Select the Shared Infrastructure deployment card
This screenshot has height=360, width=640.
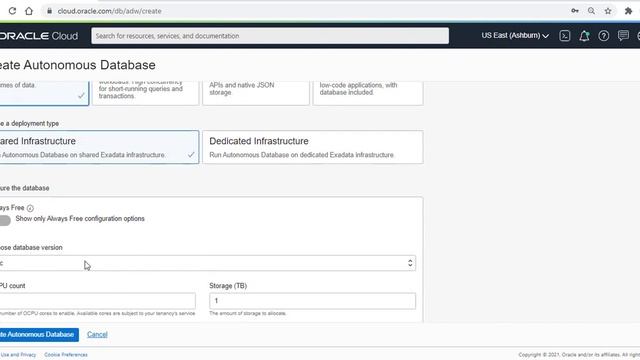(x=99, y=147)
